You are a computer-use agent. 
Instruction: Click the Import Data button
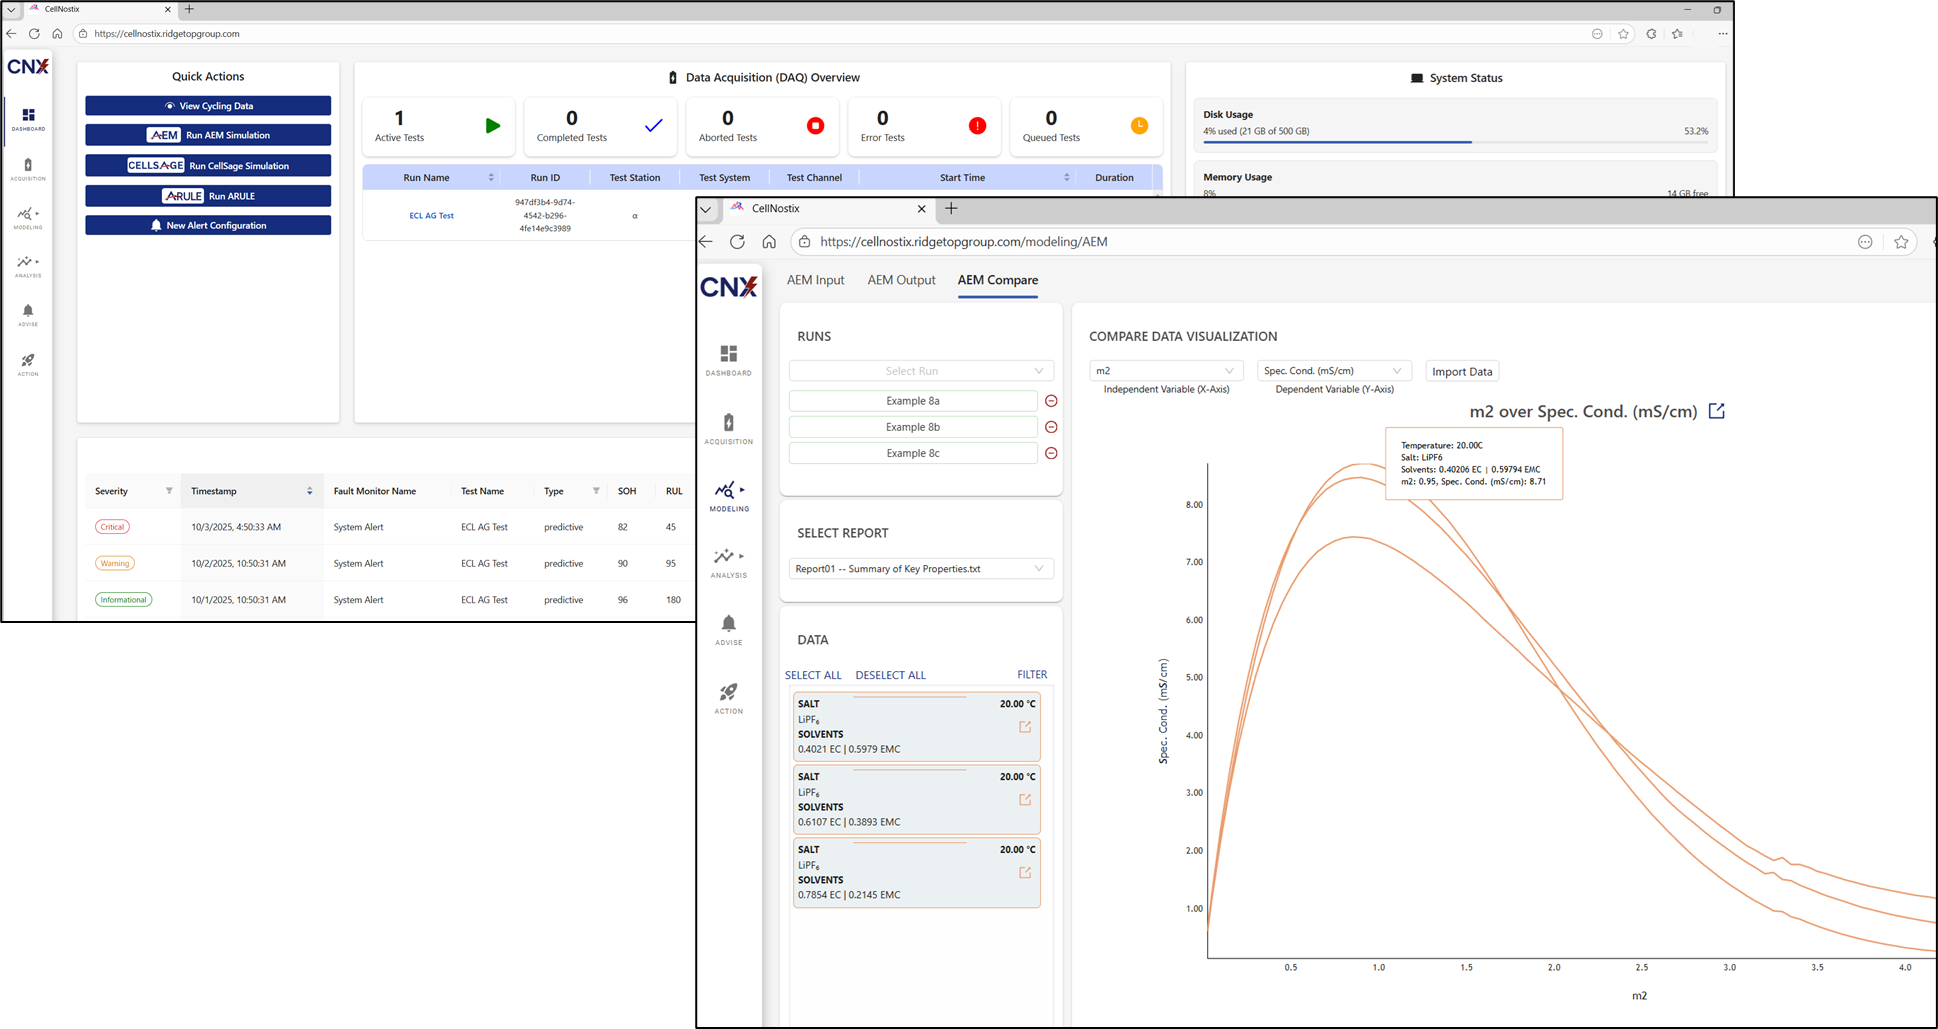[x=1461, y=372]
